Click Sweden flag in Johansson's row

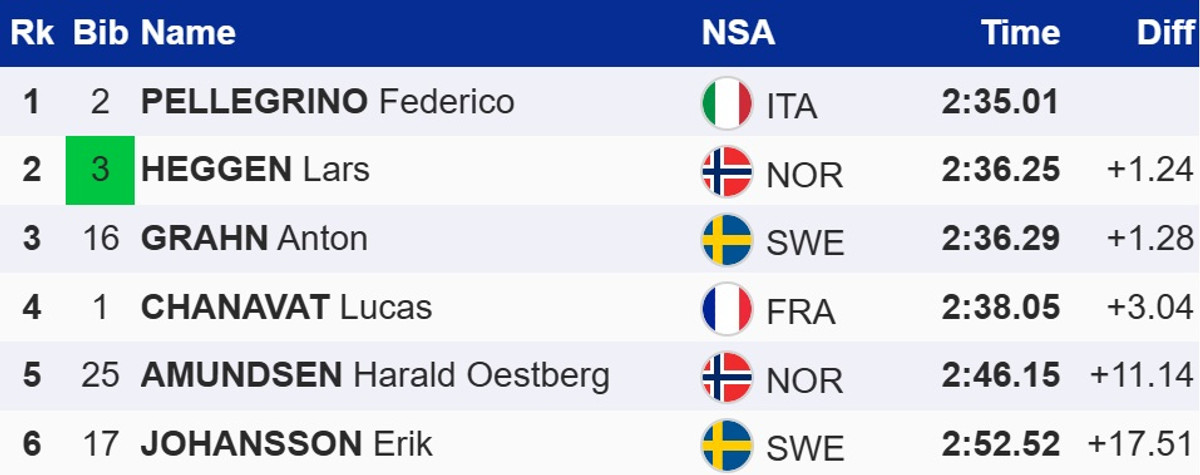click(727, 444)
